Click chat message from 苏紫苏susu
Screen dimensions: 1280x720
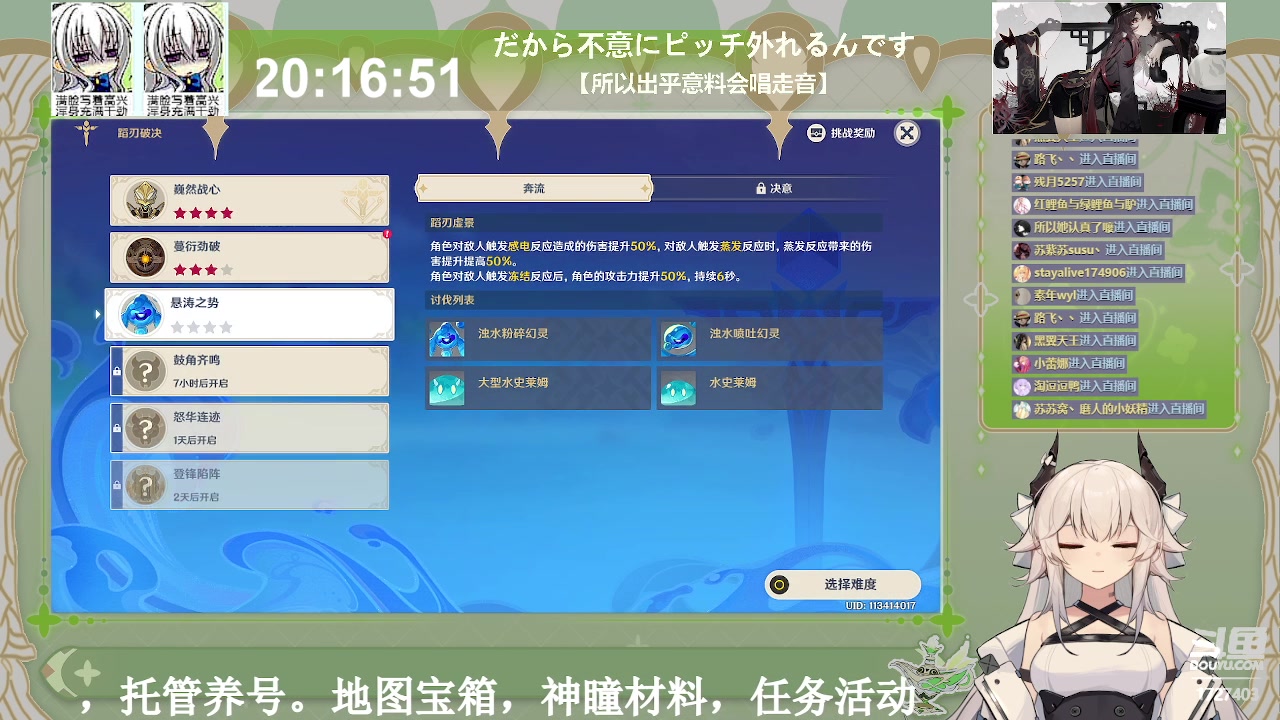[1088, 250]
